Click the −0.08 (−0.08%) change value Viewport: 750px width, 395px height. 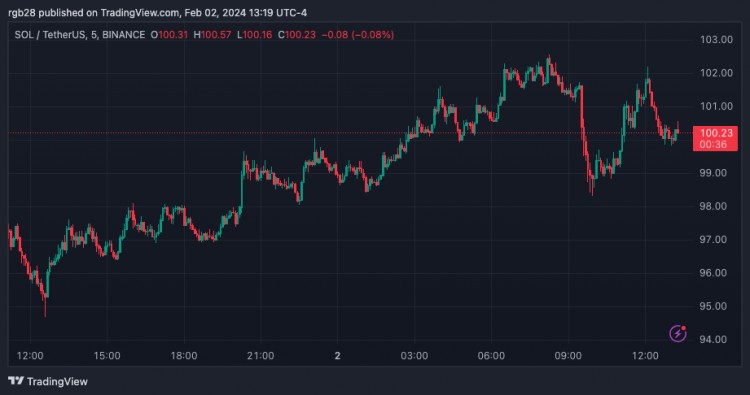358,35
